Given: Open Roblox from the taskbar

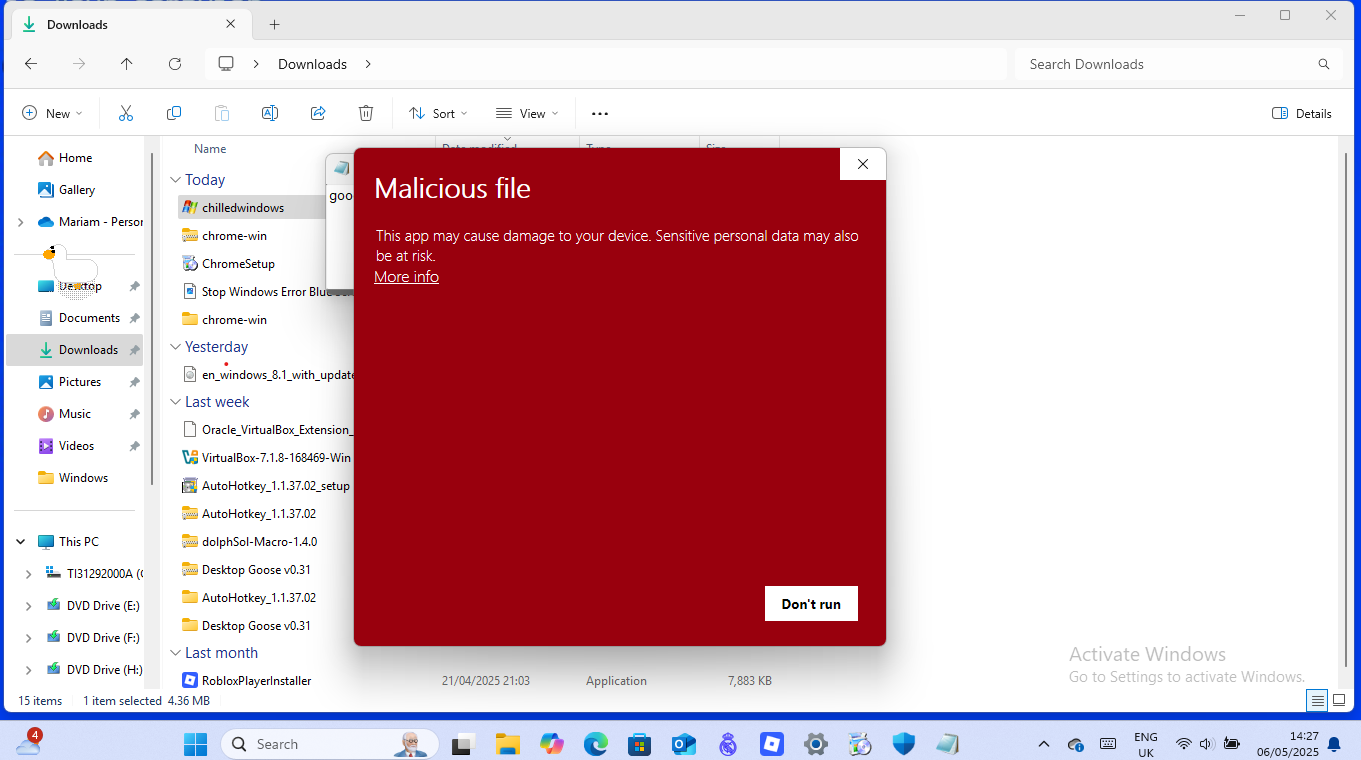Looking at the screenshot, I should [771, 744].
